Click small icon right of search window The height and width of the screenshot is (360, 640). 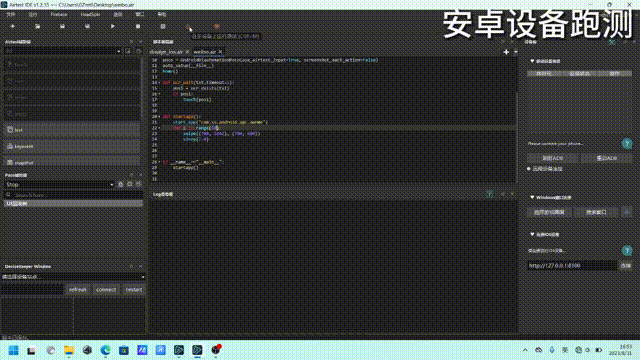[627, 212]
